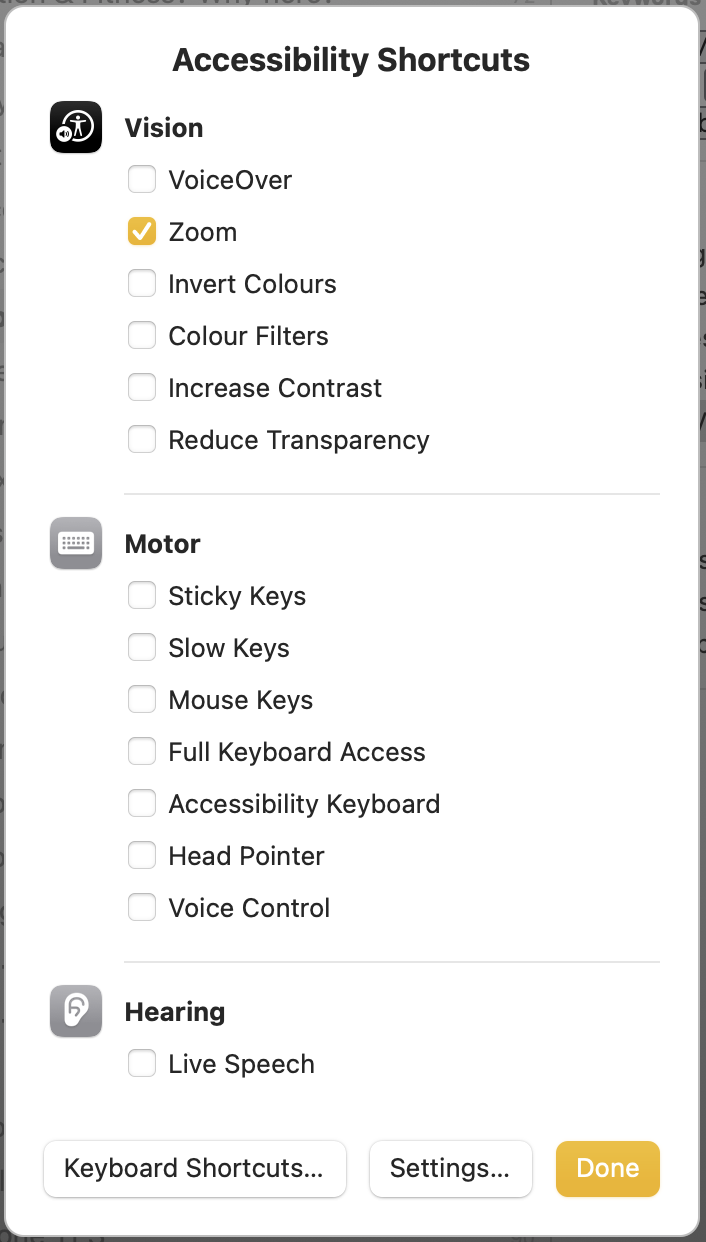Uncheck the Zoom checkbox

[142, 232]
